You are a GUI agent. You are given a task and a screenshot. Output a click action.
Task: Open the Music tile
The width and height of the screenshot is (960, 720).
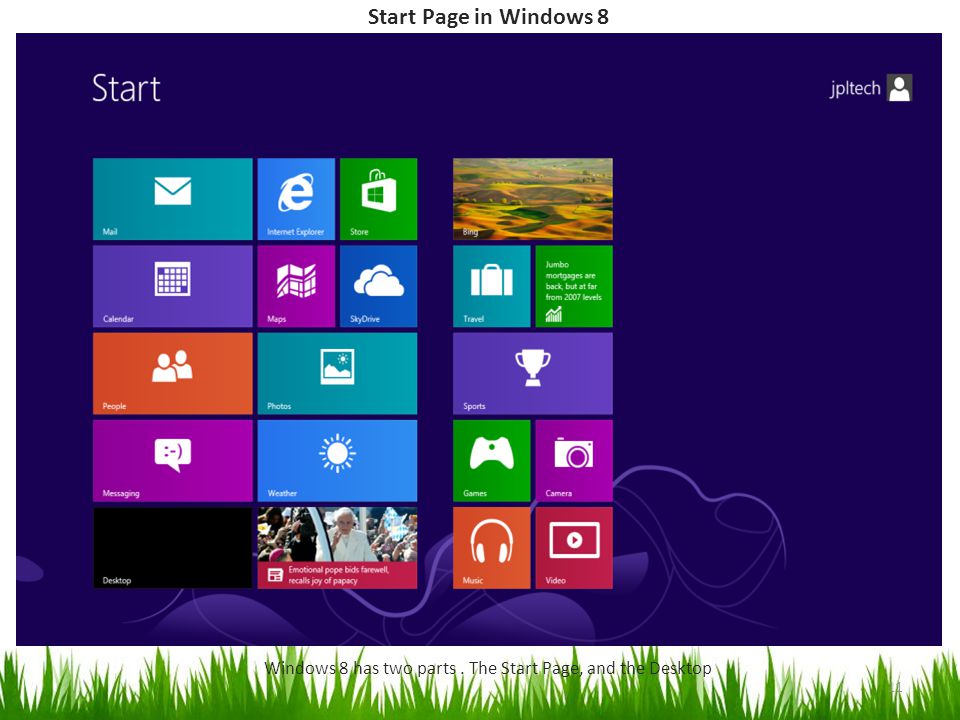(492, 548)
